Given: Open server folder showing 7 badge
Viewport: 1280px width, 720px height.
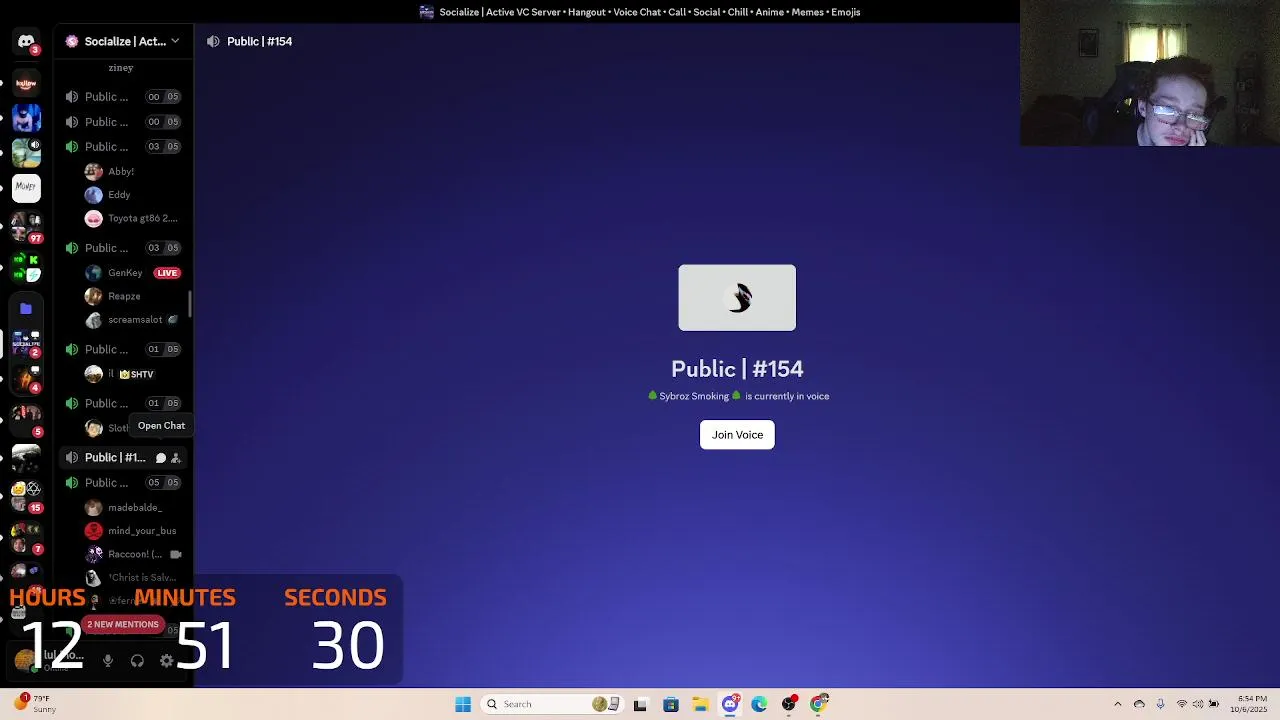Looking at the screenshot, I should (26, 537).
